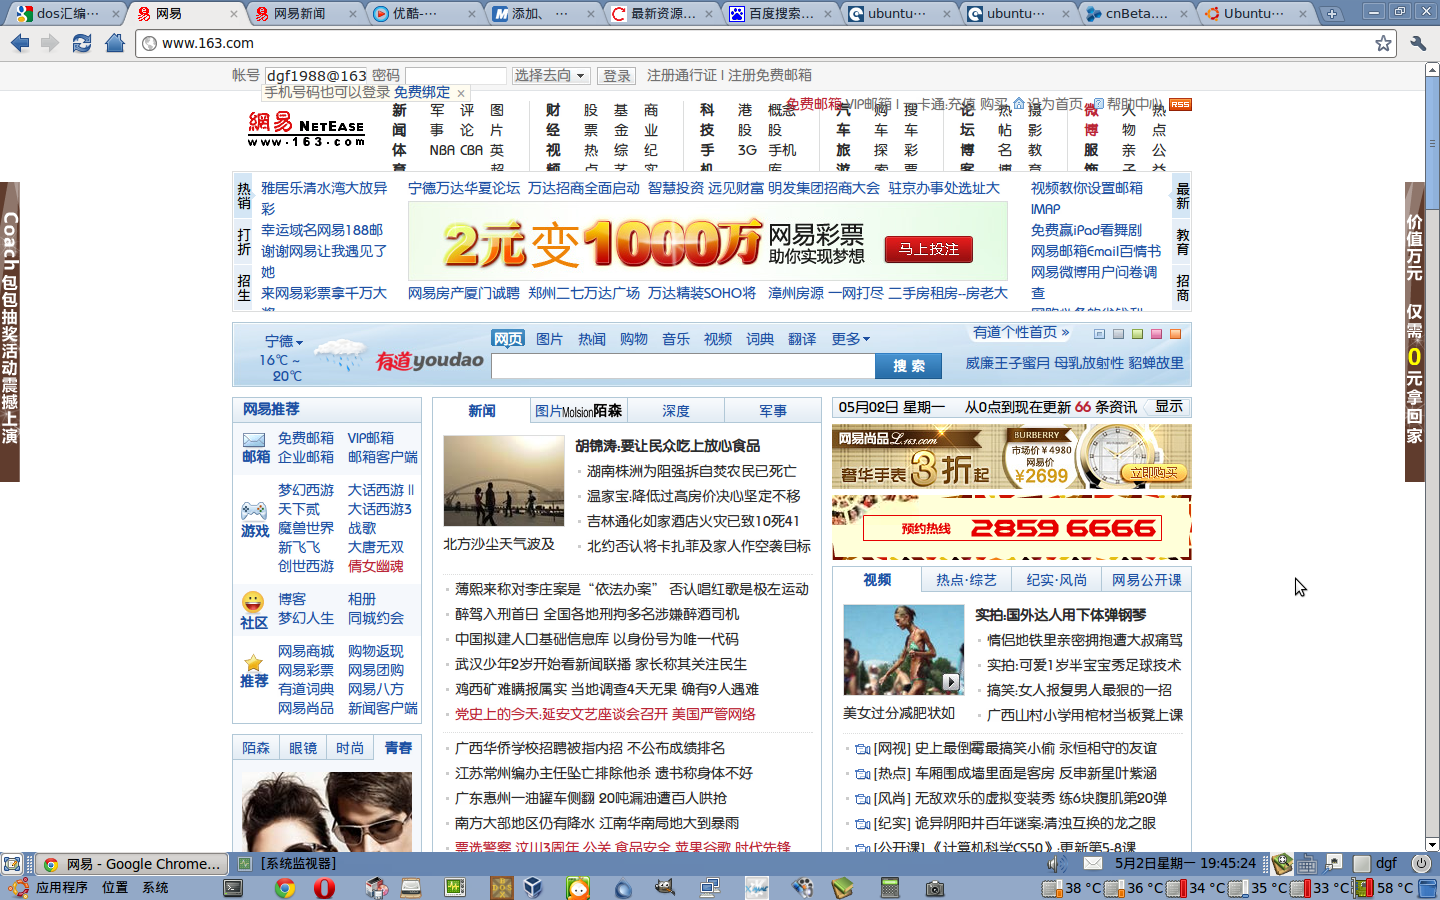
Task: Open a new tab with the plus button
Action: pyautogui.click(x=1331, y=13)
